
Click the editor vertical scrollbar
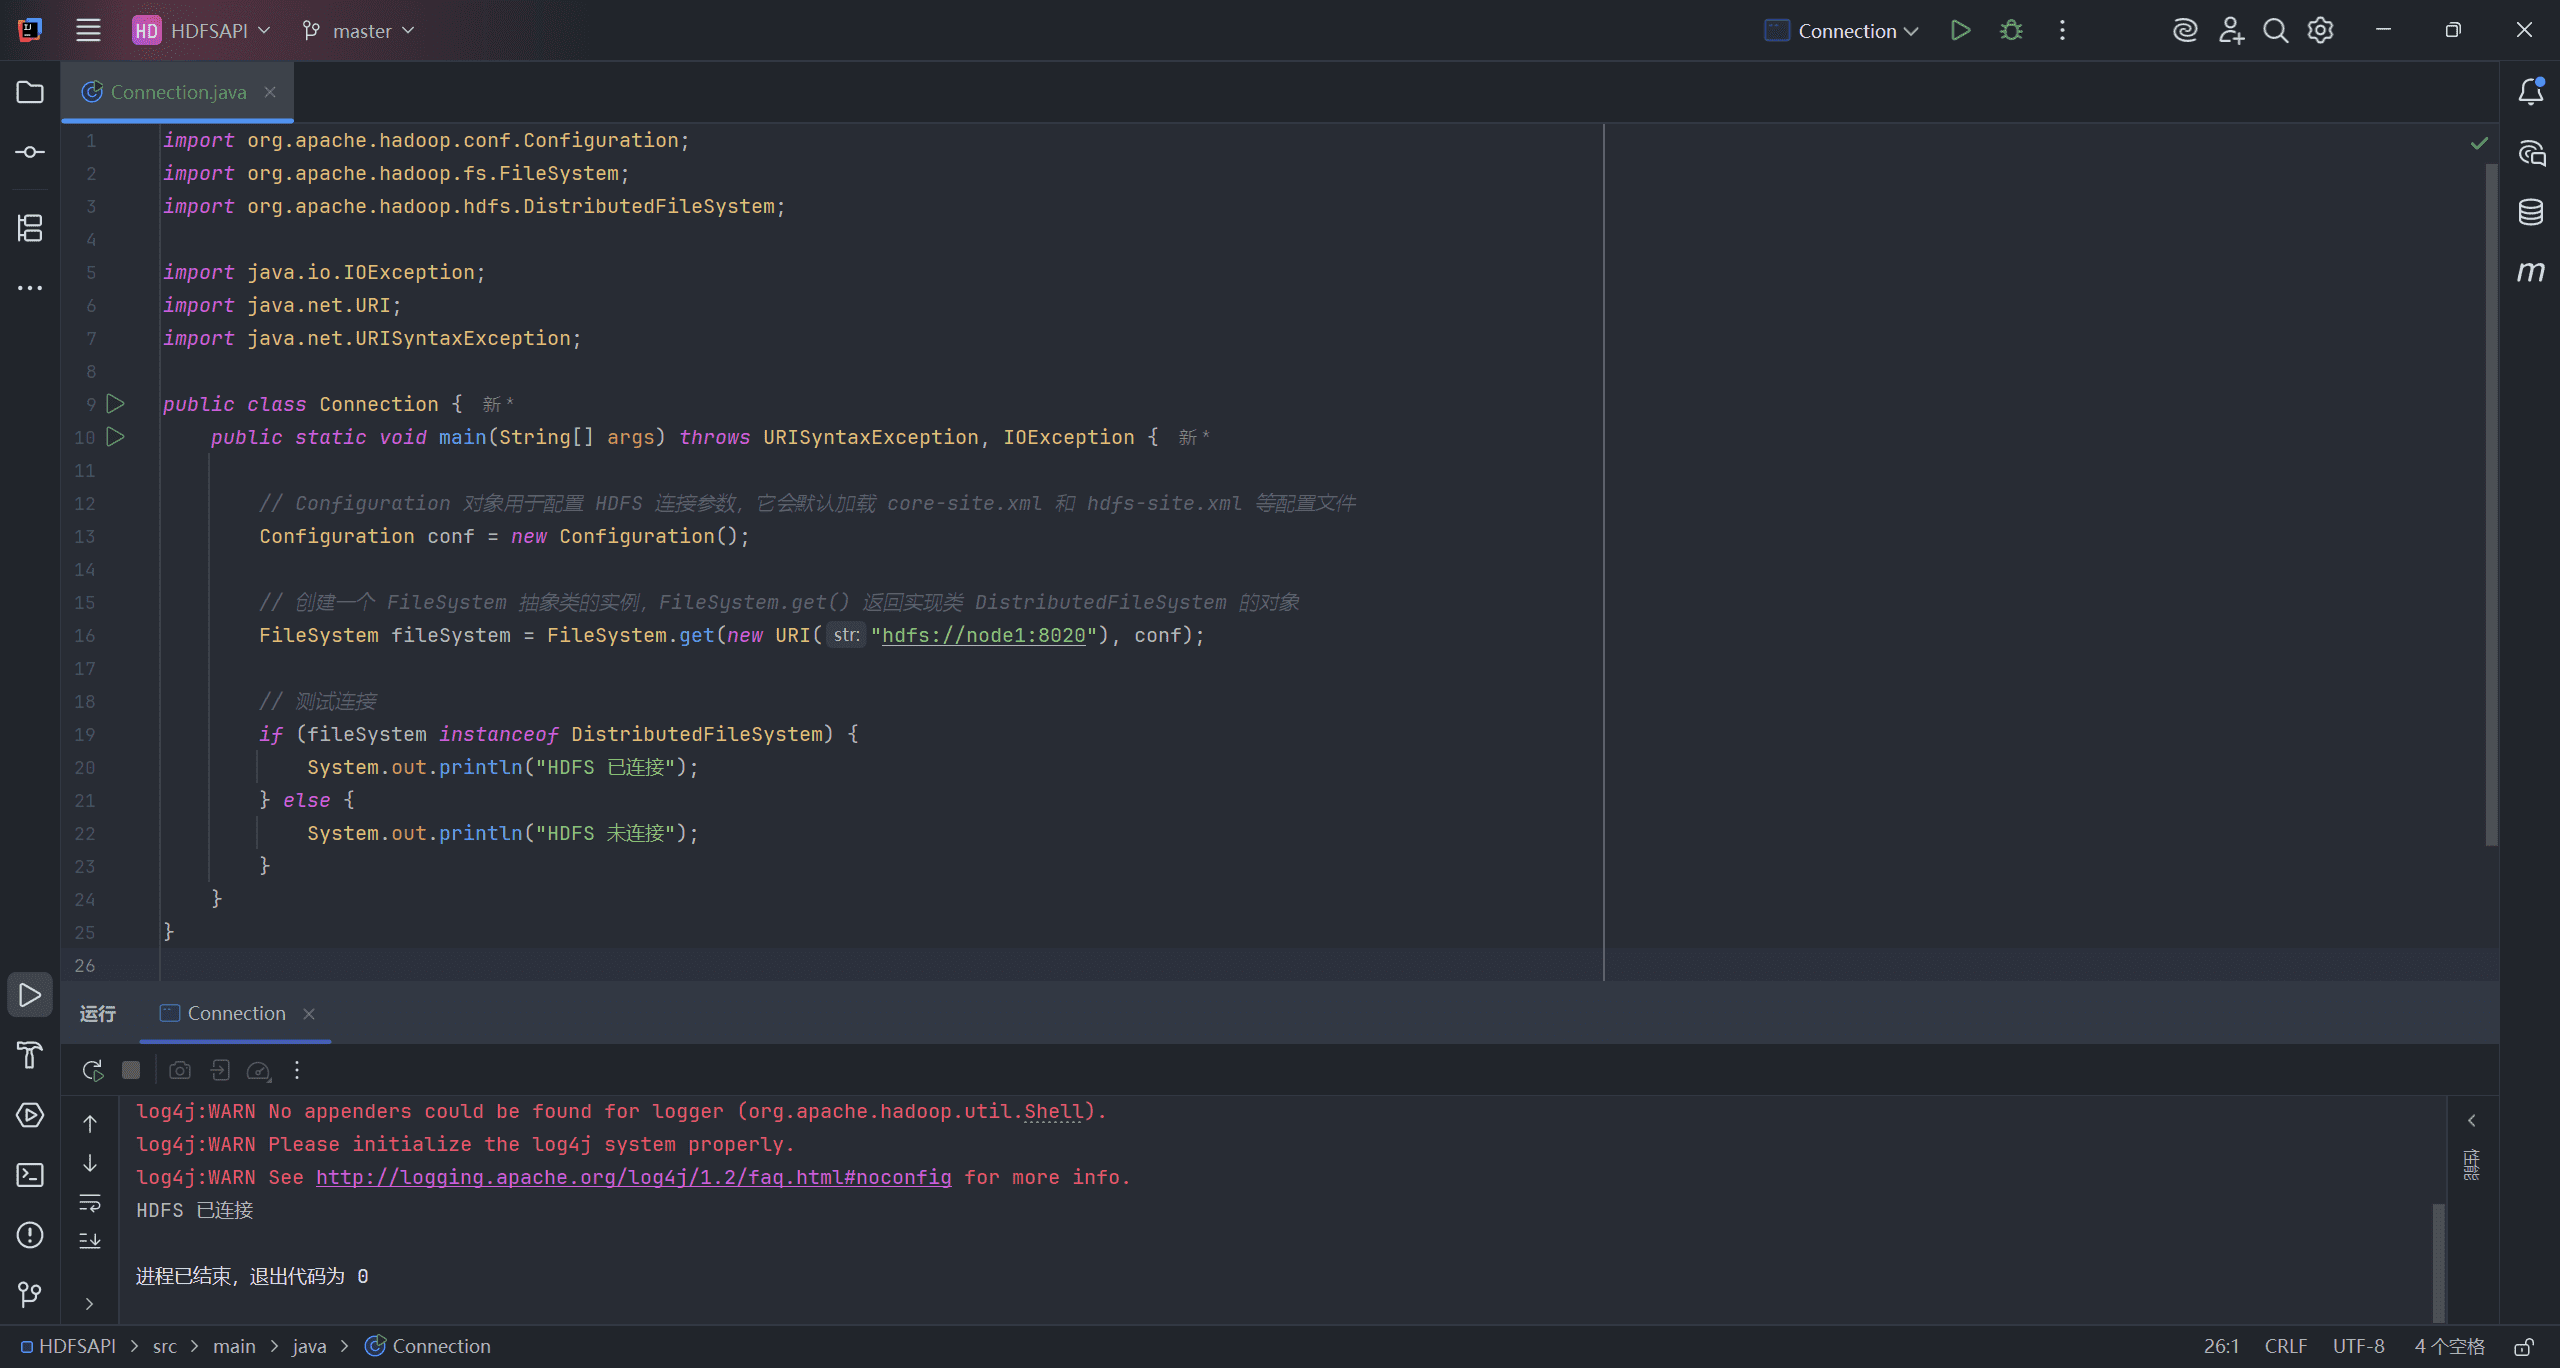pyautogui.click(x=2491, y=505)
